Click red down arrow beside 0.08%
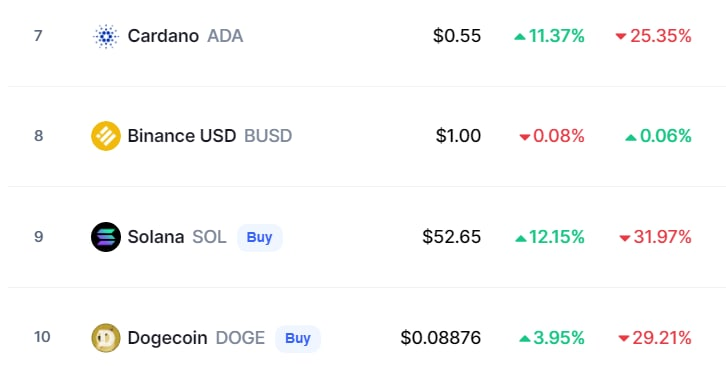 point(525,137)
